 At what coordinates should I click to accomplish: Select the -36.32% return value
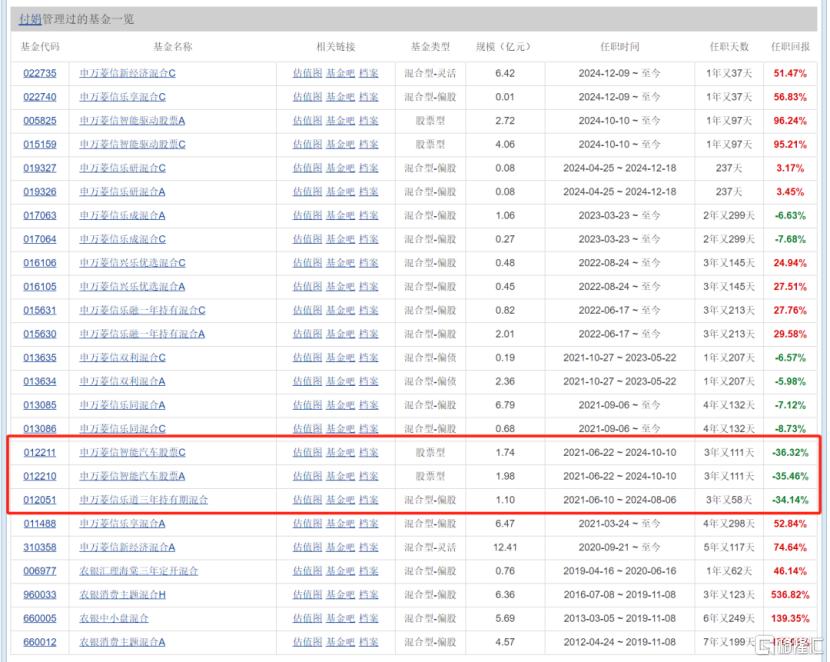click(790, 452)
